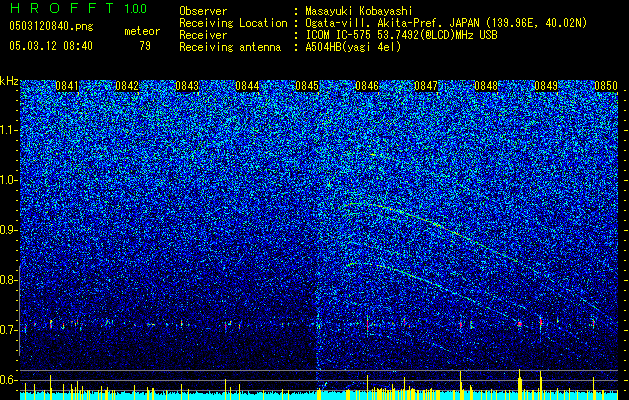This screenshot has width=629, height=400.
Task: Click the meteor count value 79
Action: tap(145, 46)
